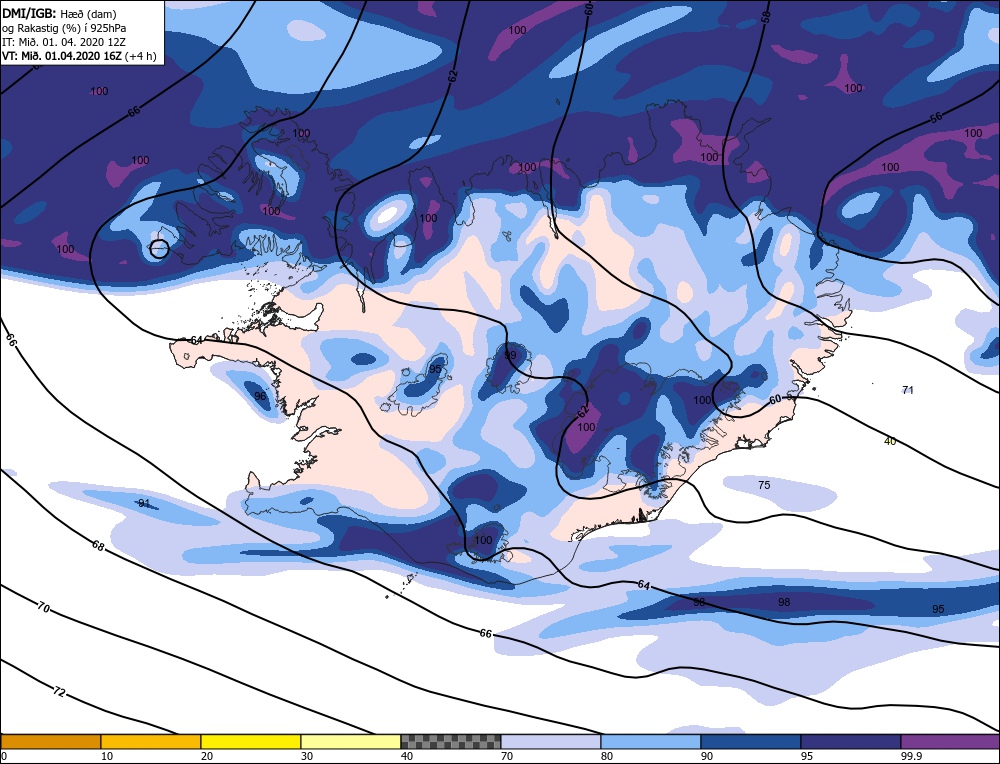Screen dimensions: 1000x764
Task: Click the gray checkered 40–70 legend swatch
Action: (451, 741)
